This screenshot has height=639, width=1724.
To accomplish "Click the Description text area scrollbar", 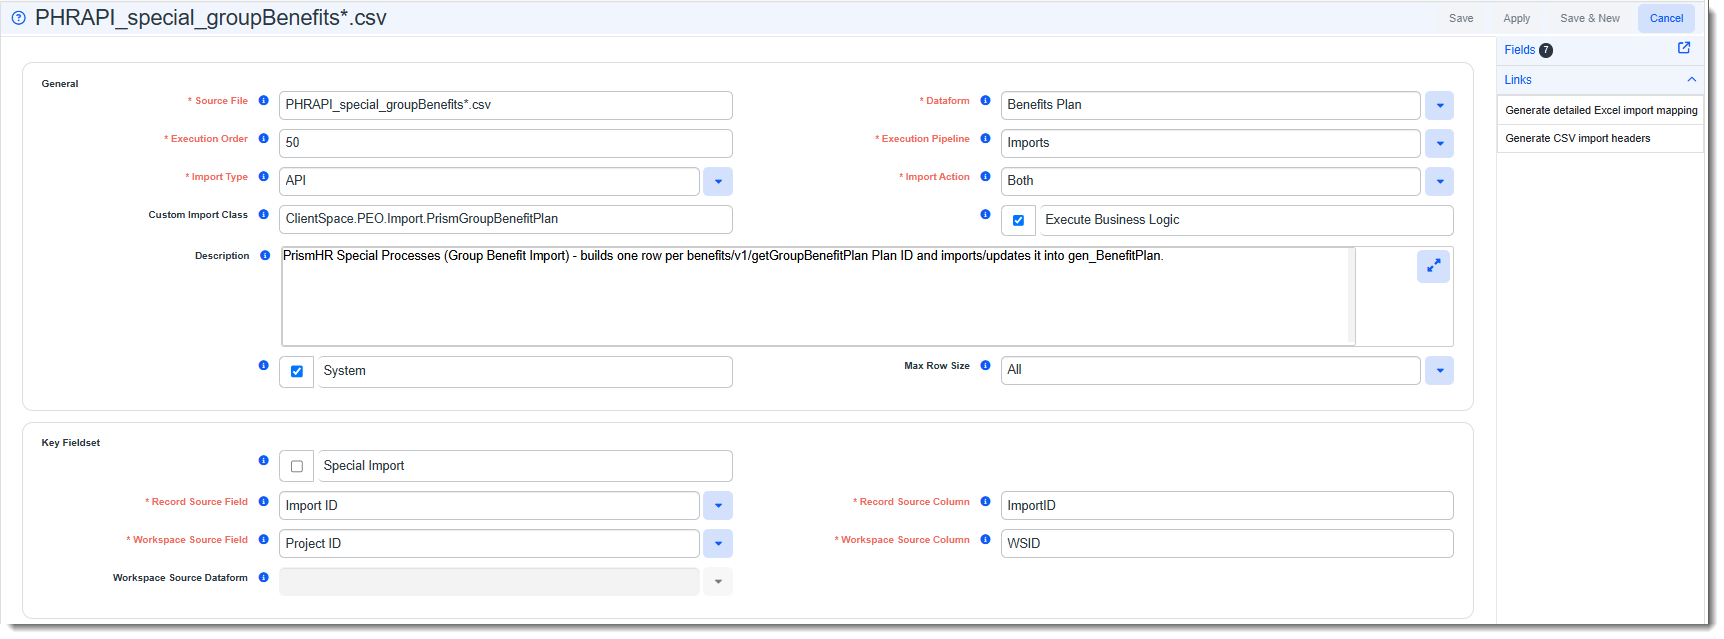I will tap(1352, 296).
